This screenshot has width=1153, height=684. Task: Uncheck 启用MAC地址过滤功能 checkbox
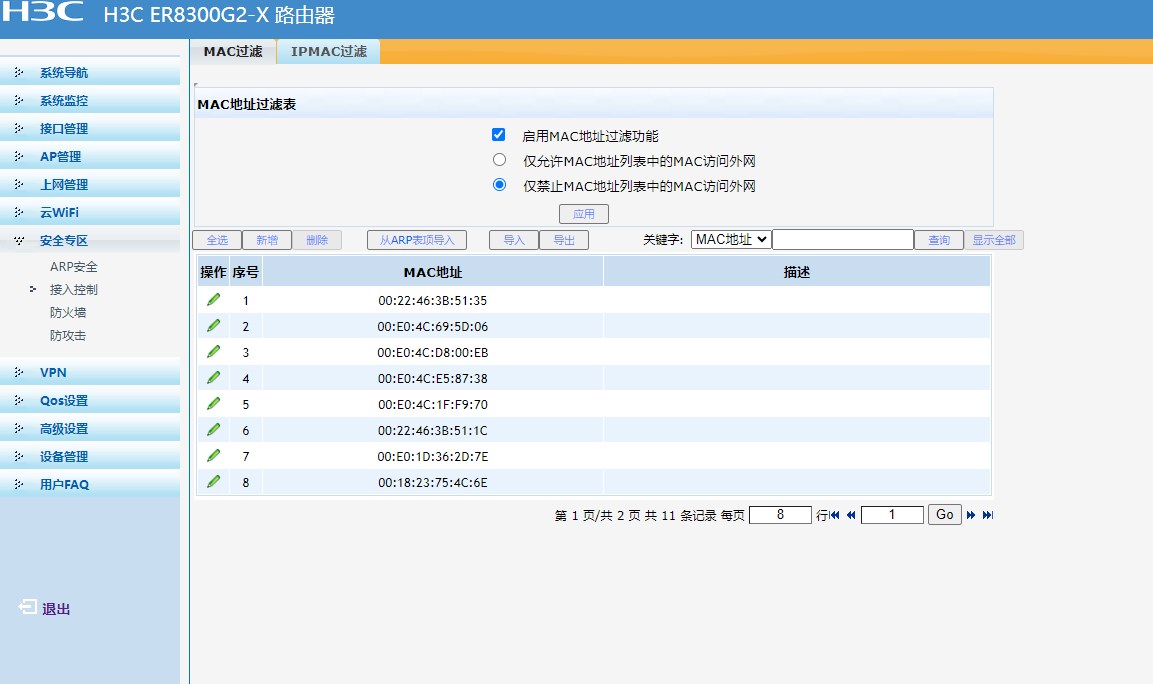[x=499, y=135]
